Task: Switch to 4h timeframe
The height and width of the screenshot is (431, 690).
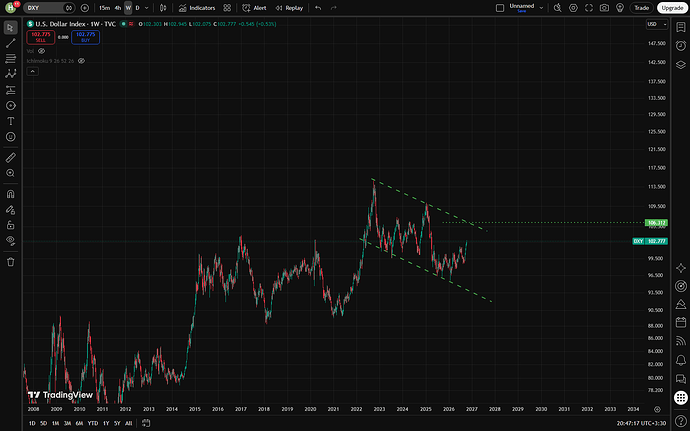Action: 117,8
